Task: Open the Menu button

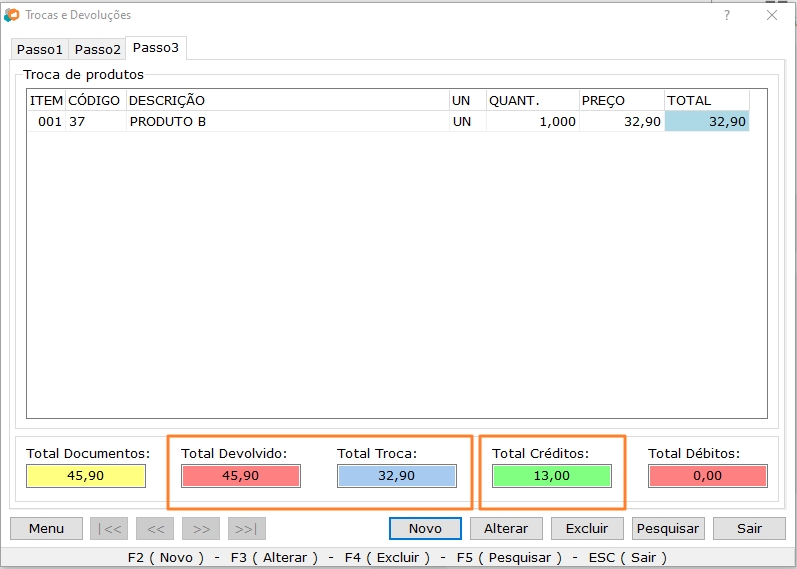Action: 46,529
